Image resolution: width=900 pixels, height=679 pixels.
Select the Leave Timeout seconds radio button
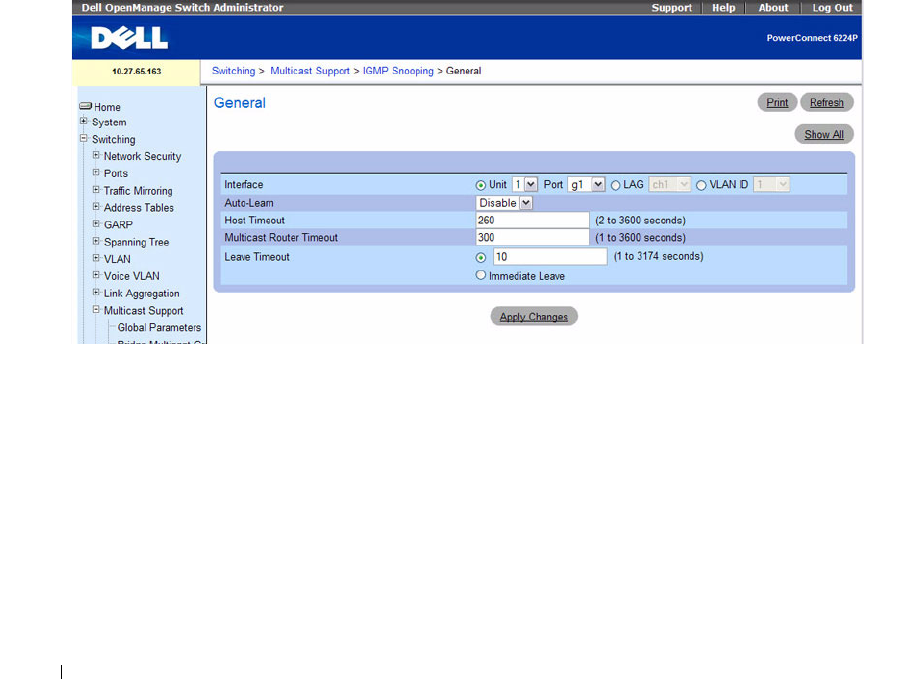click(x=481, y=258)
